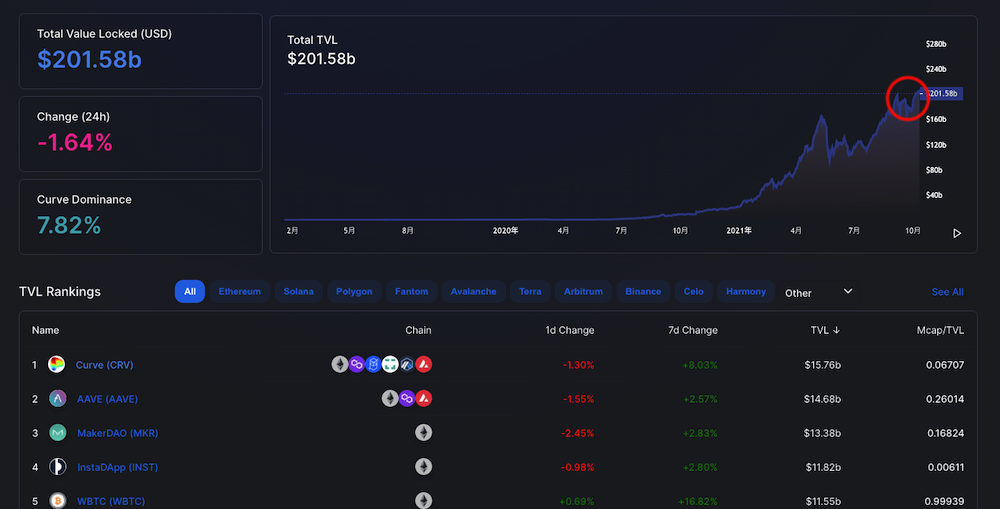Sort the table by 1d Change
The image size is (1000, 509).
[570, 330]
